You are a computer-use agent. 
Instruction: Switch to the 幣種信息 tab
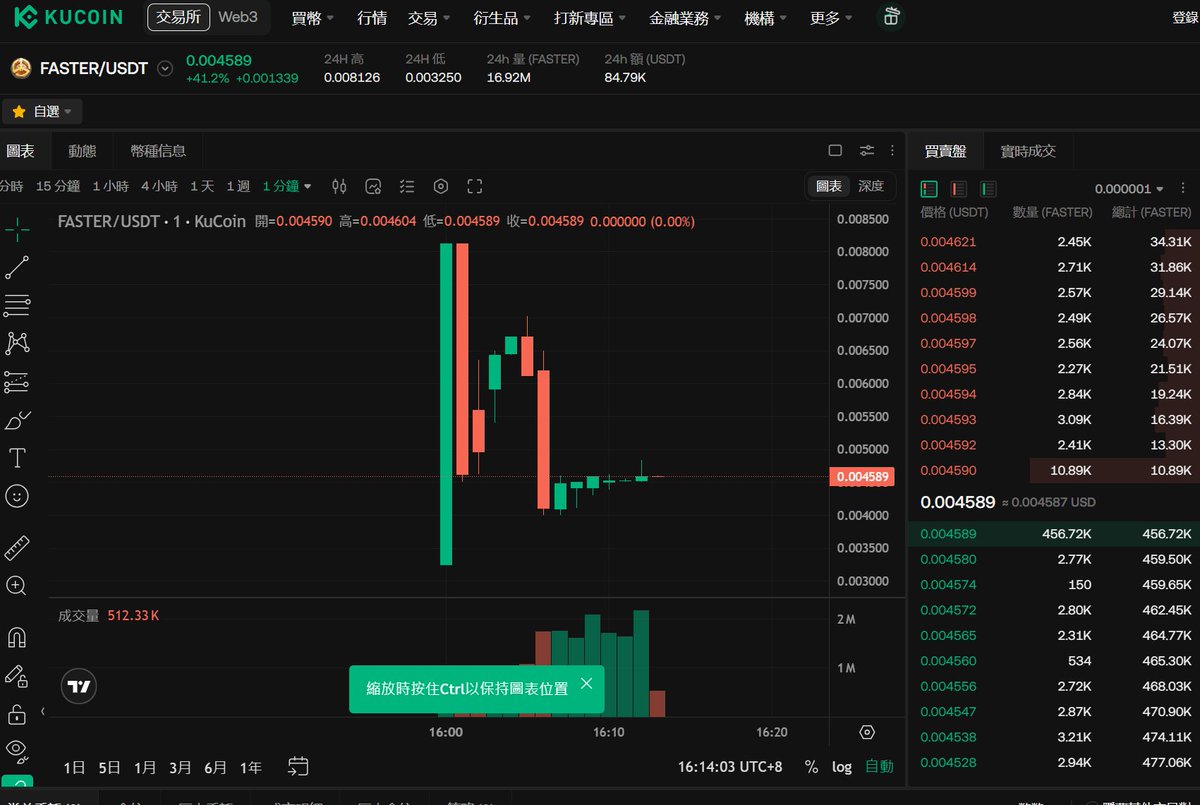coord(158,151)
